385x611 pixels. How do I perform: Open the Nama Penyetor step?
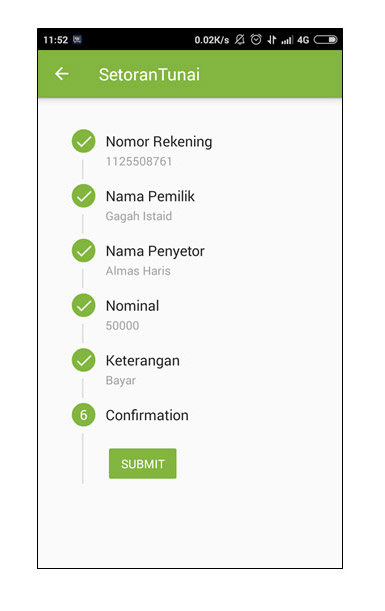click(155, 251)
